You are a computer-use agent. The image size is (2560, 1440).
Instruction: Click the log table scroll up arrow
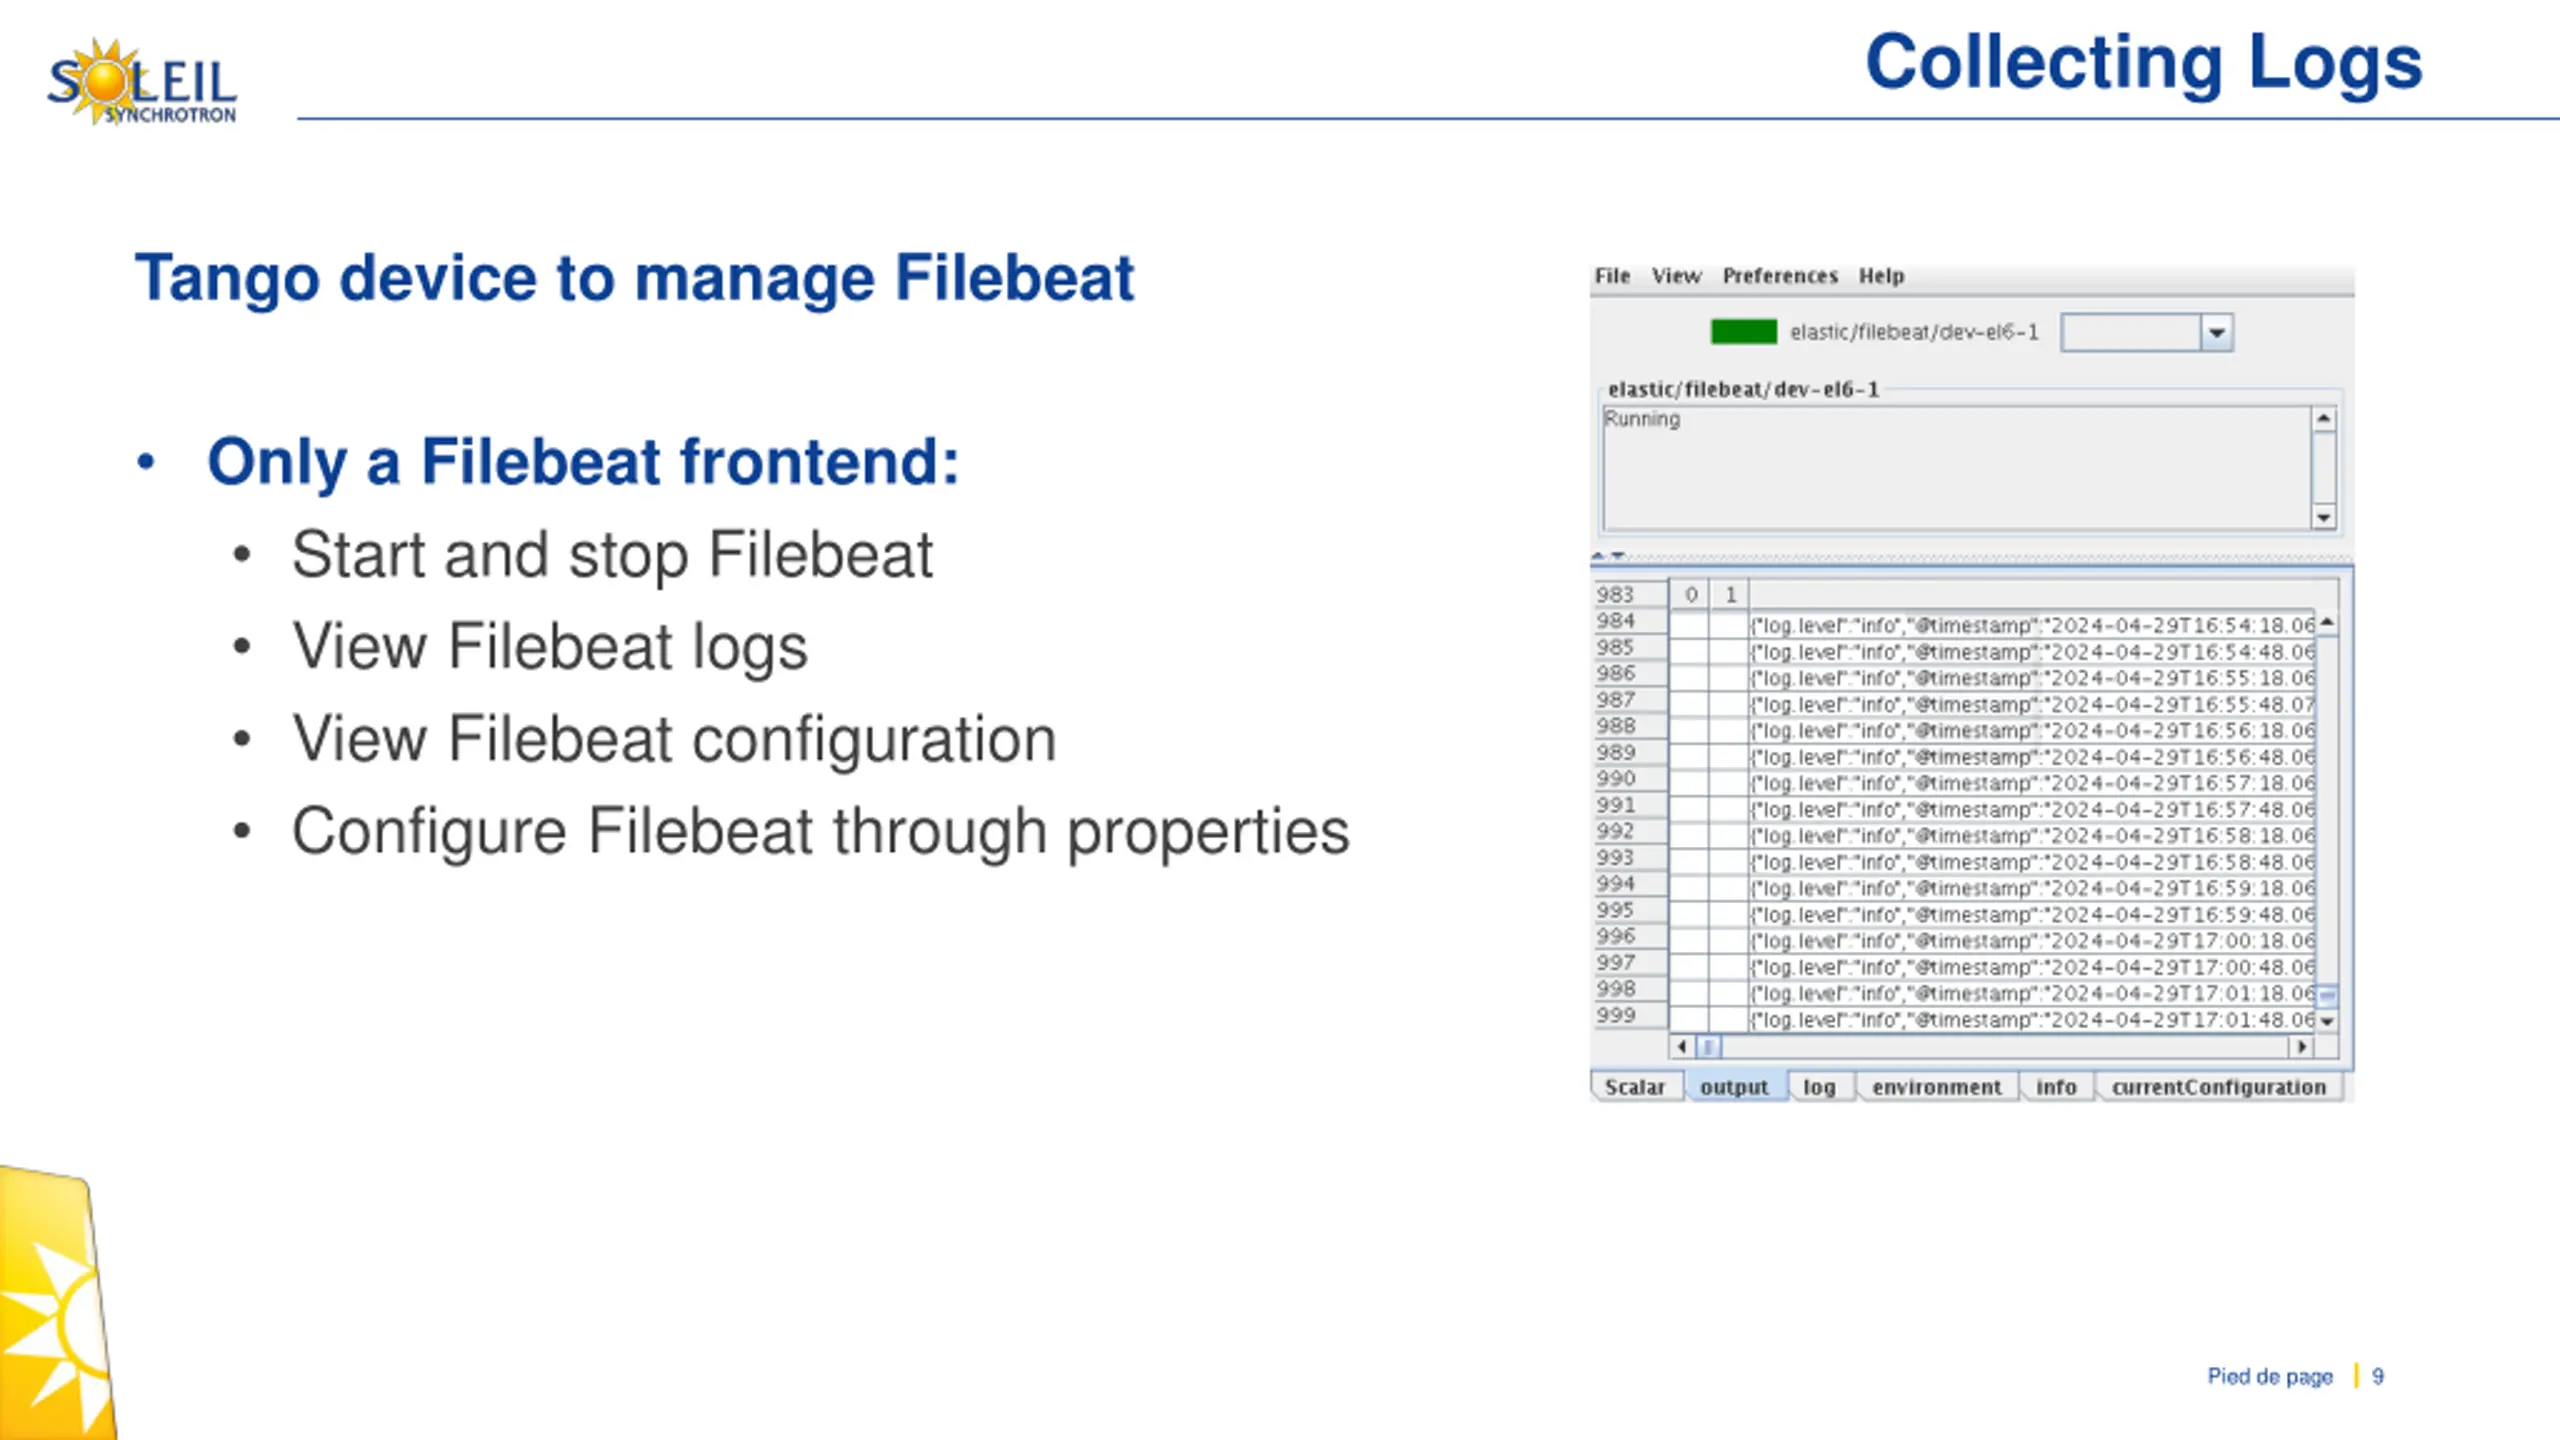pos(2328,623)
